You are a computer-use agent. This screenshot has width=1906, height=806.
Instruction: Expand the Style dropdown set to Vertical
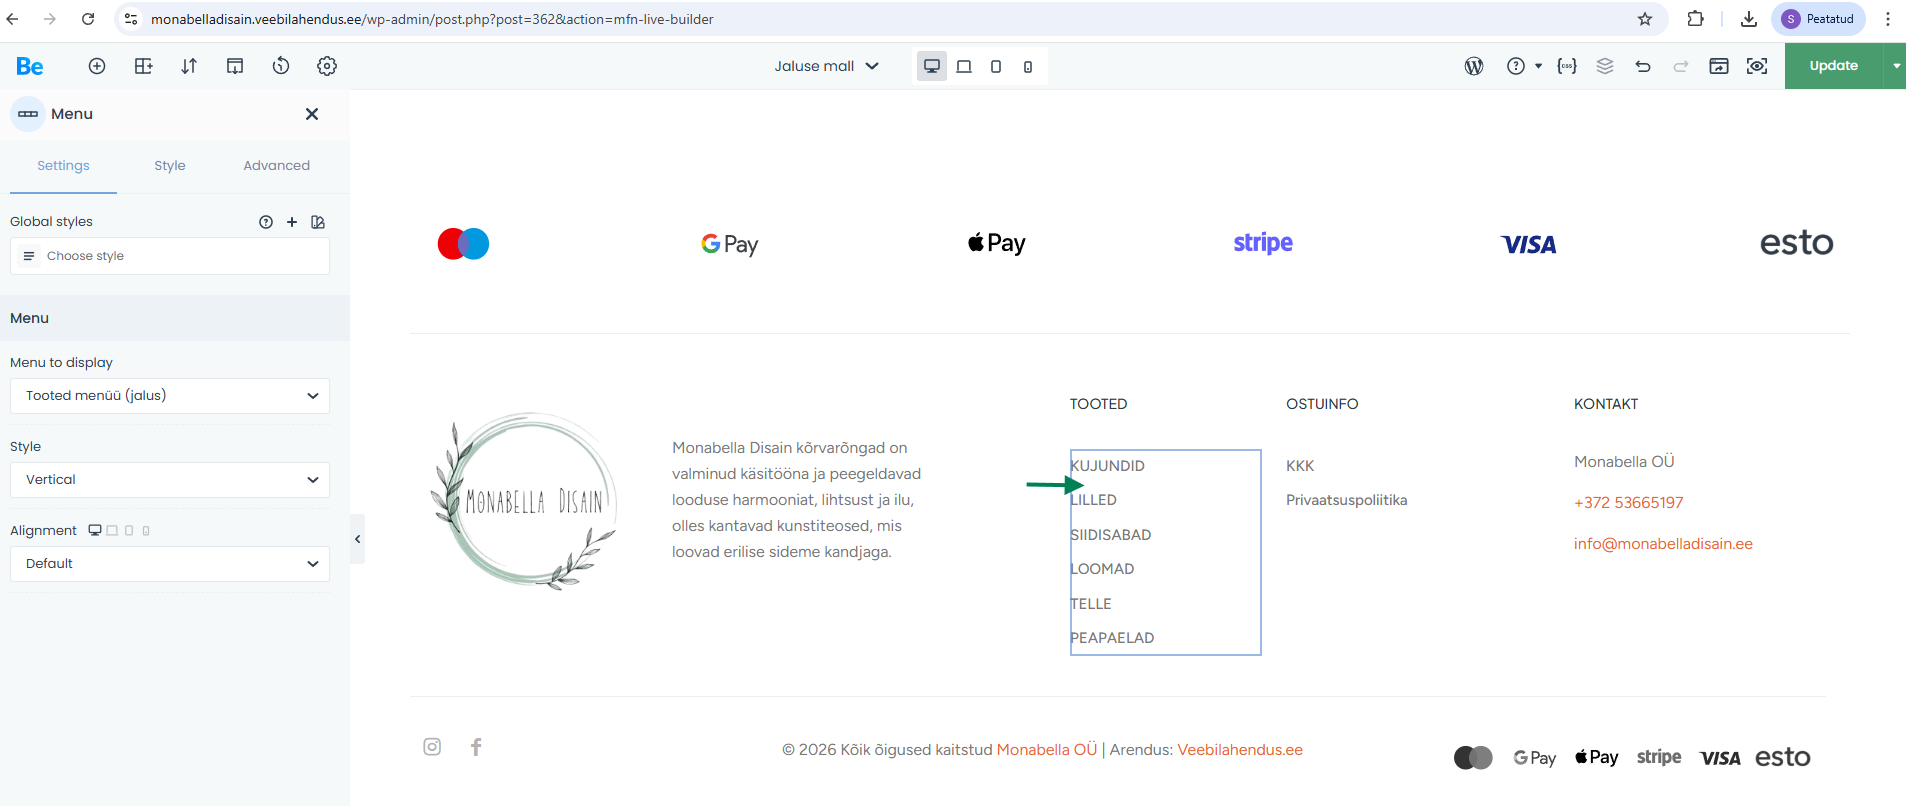tap(170, 480)
